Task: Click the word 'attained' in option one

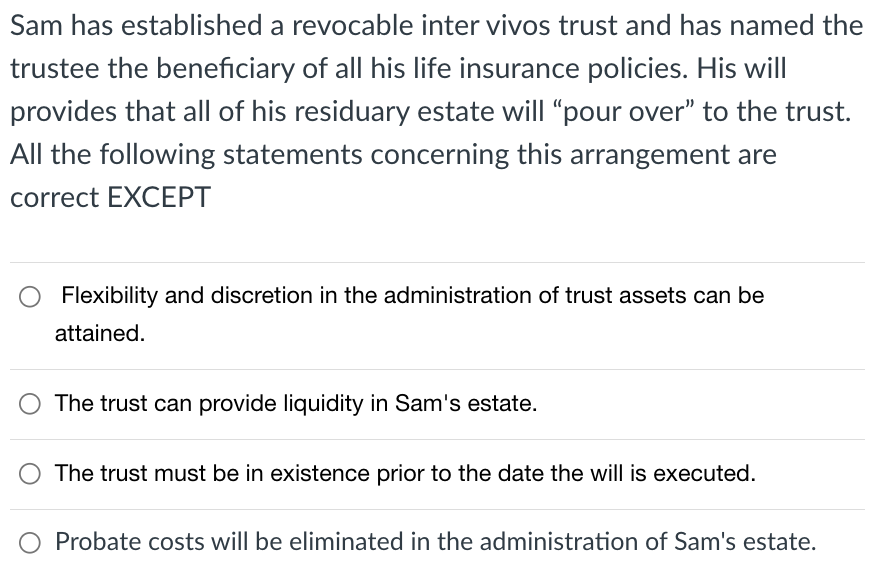Action: 95,334
